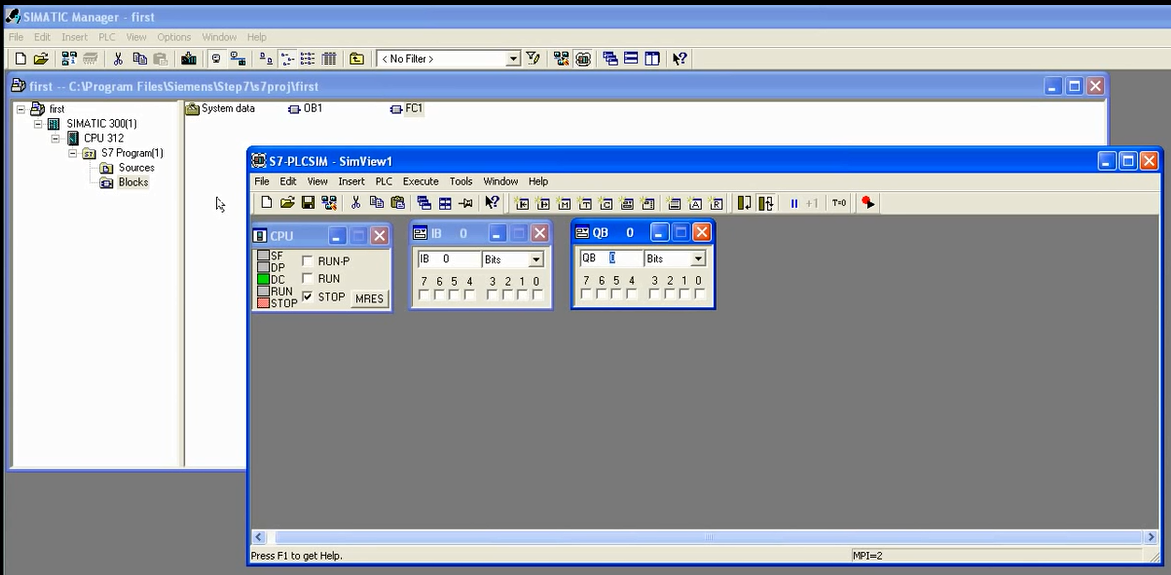This screenshot has width=1171, height=575.
Task: Toggle bit 3 checkbox in IB 0 window
Action: (x=491, y=295)
